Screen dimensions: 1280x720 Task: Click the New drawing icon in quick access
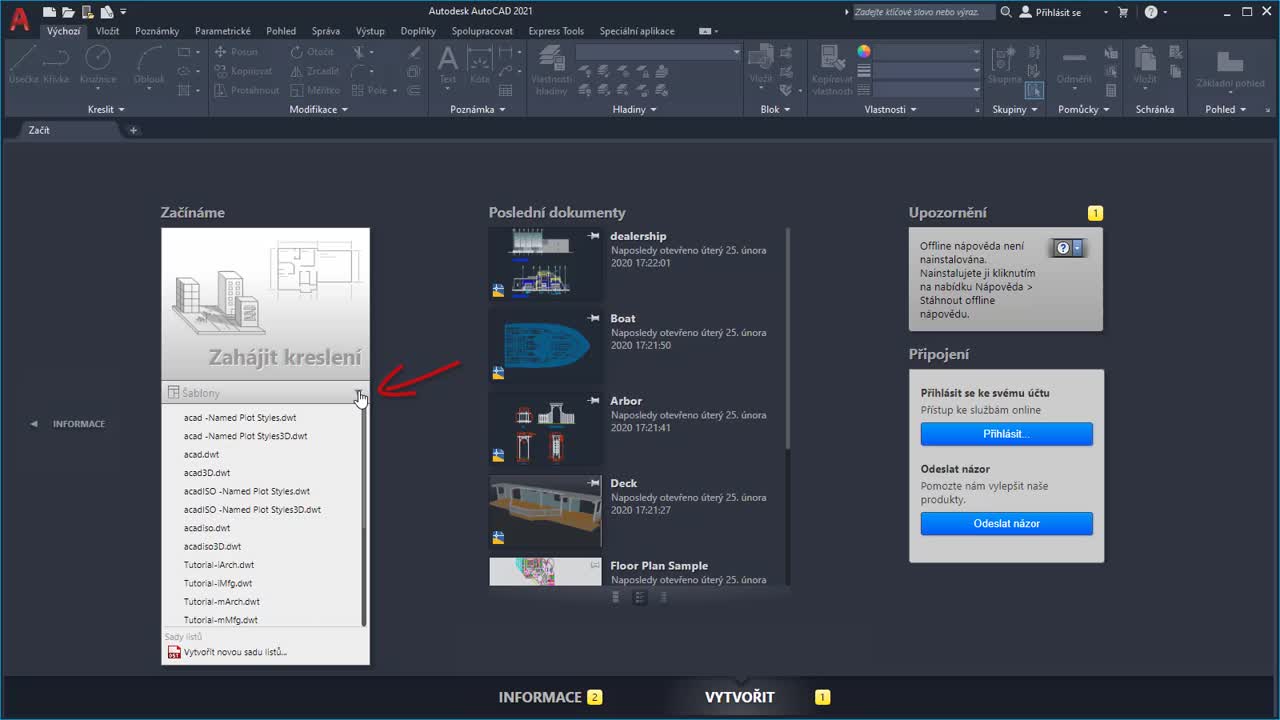[x=50, y=12]
